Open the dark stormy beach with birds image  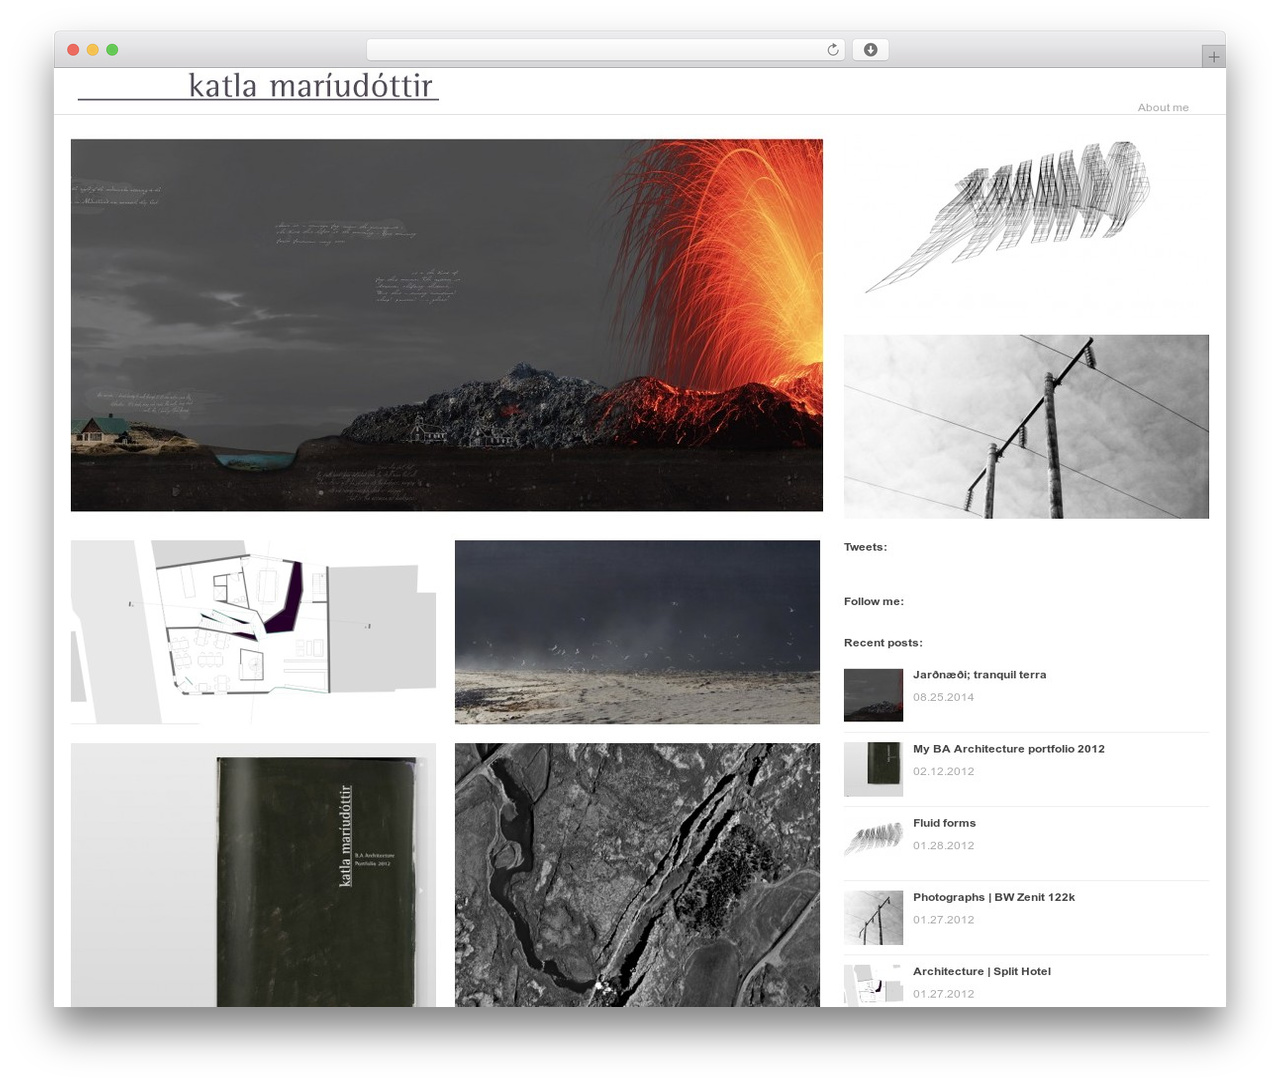point(637,632)
